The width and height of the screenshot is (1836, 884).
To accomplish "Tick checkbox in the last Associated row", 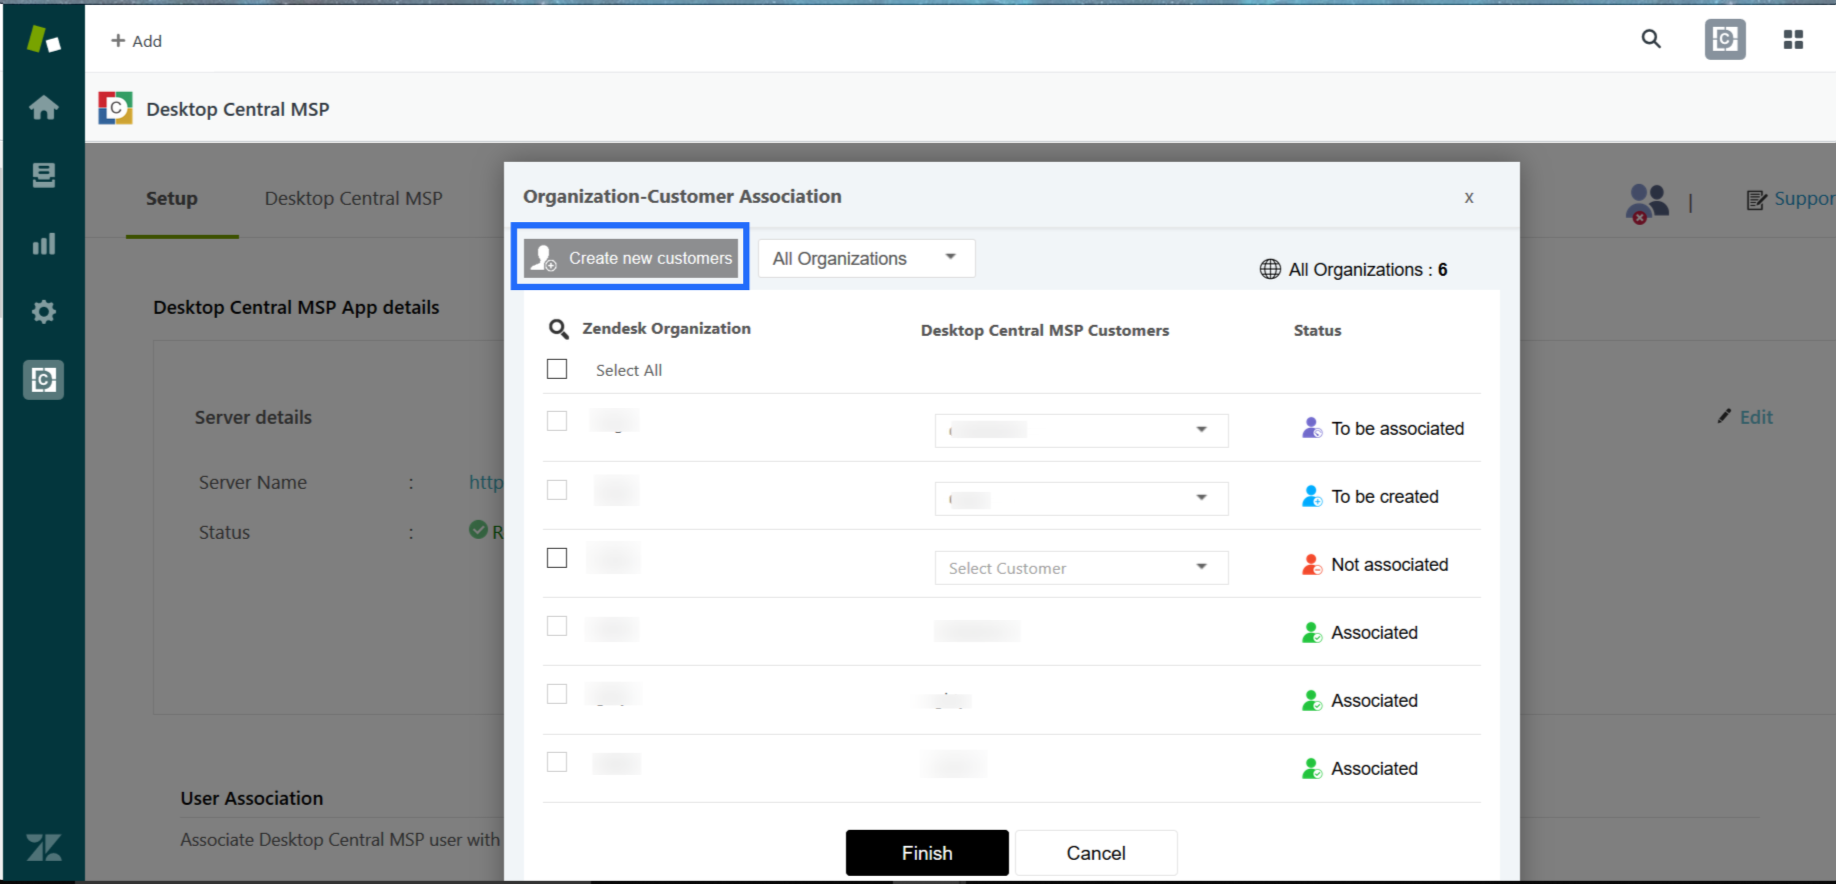I will click(x=557, y=761).
